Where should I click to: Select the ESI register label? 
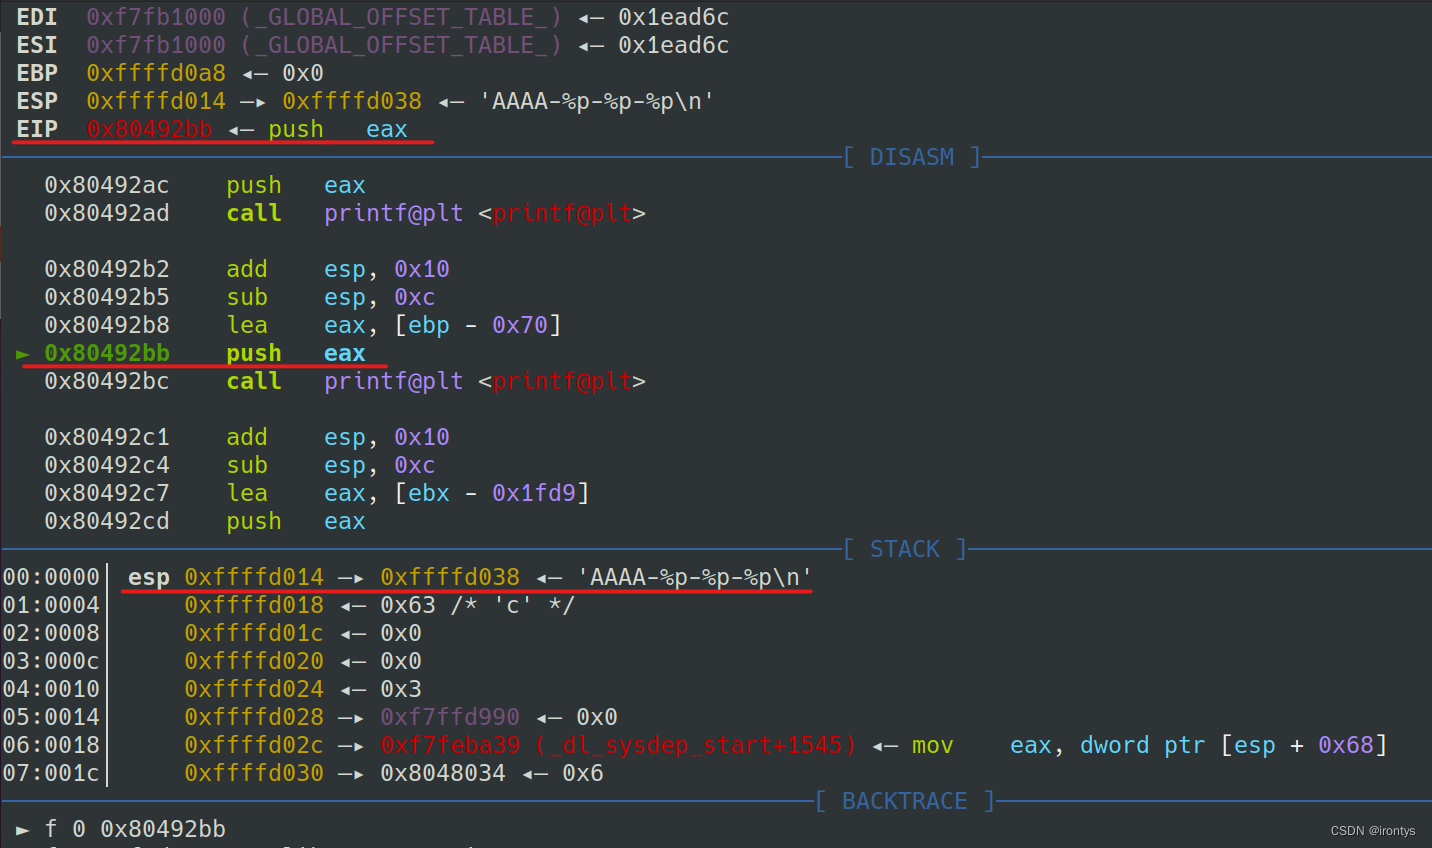[x=37, y=45]
